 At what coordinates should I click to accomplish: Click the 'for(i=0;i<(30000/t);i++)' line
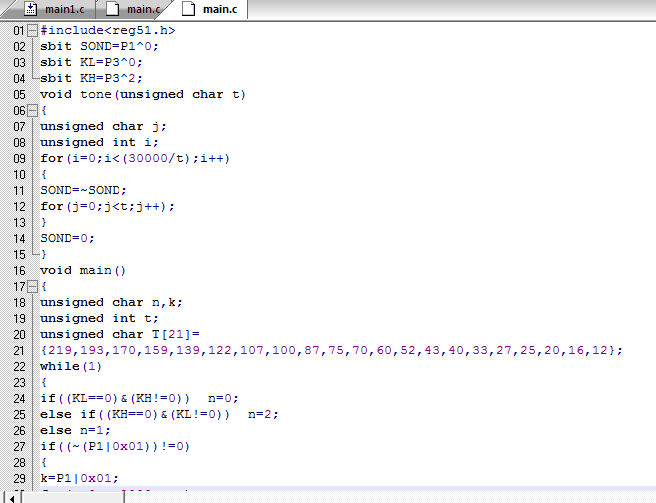click(x=135, y=159)
